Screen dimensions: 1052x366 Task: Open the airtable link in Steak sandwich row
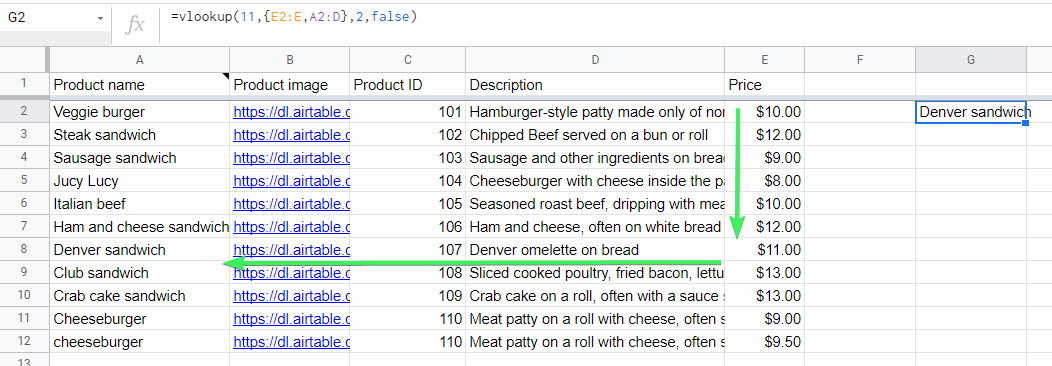(291, 135)
